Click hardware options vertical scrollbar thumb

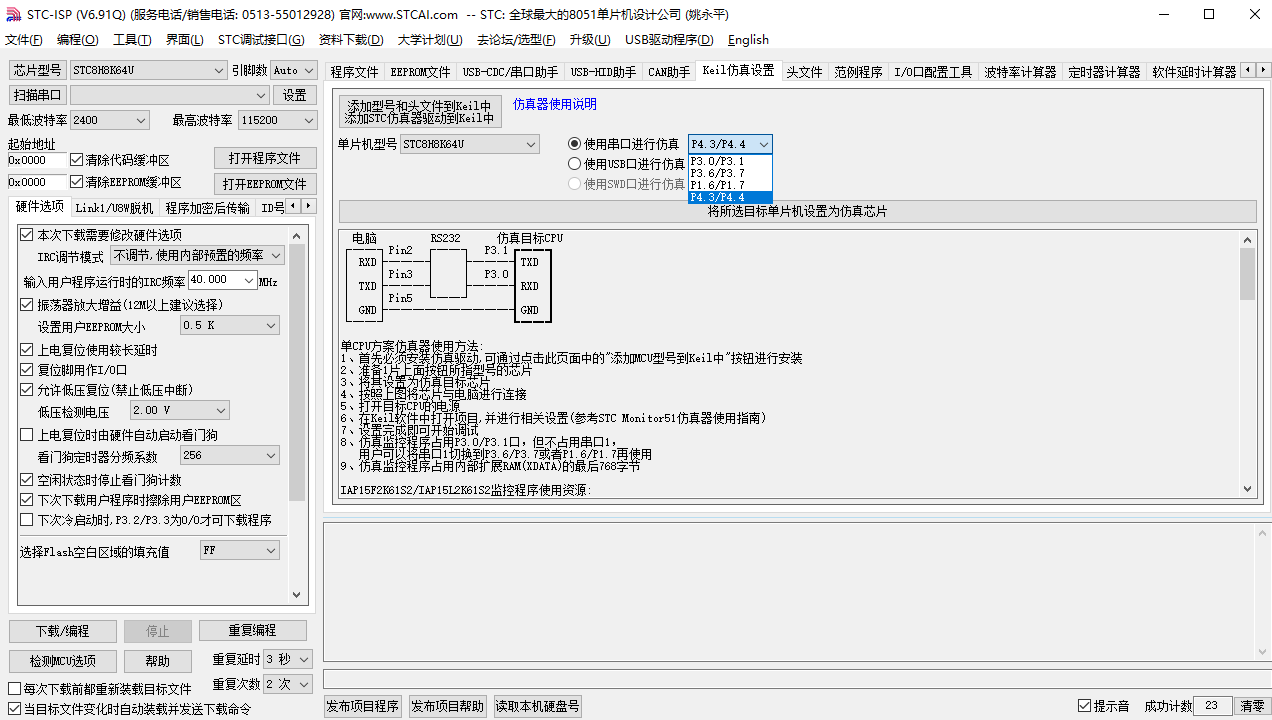tap(297, 373)
